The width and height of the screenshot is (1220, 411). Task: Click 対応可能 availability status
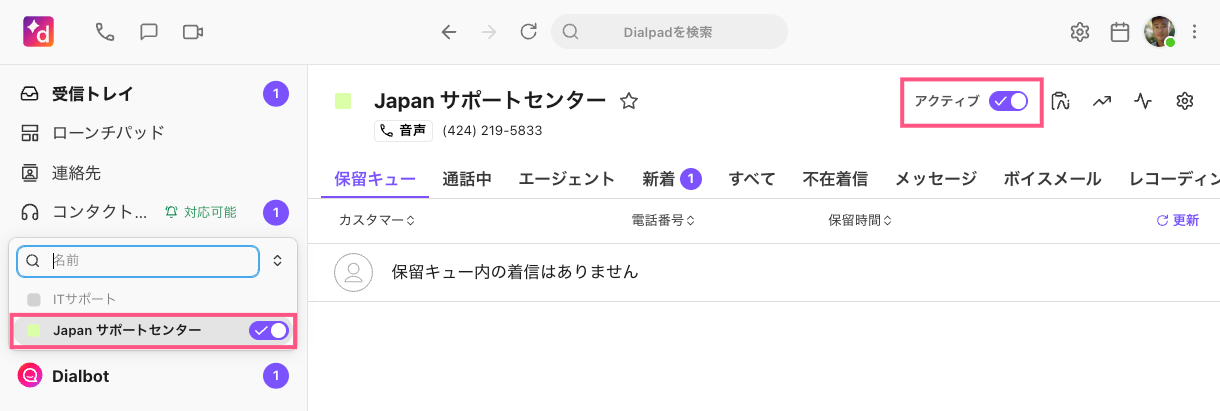pyautogui.click(x=201, y=212)
